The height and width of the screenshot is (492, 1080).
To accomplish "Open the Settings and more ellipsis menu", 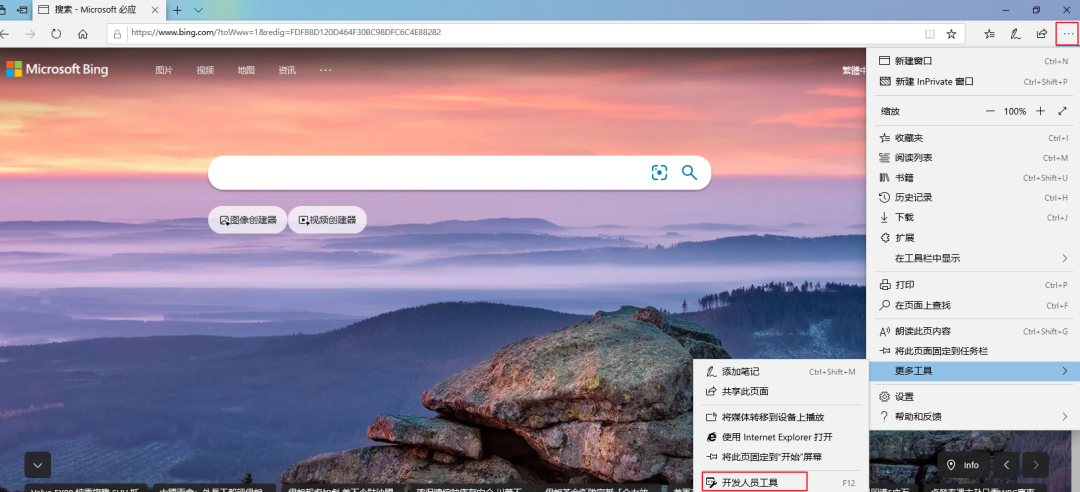I will pos(1068,34).
